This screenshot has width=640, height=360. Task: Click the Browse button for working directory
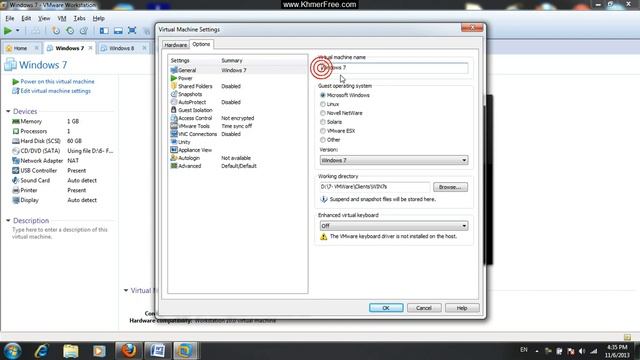(450, 187)
